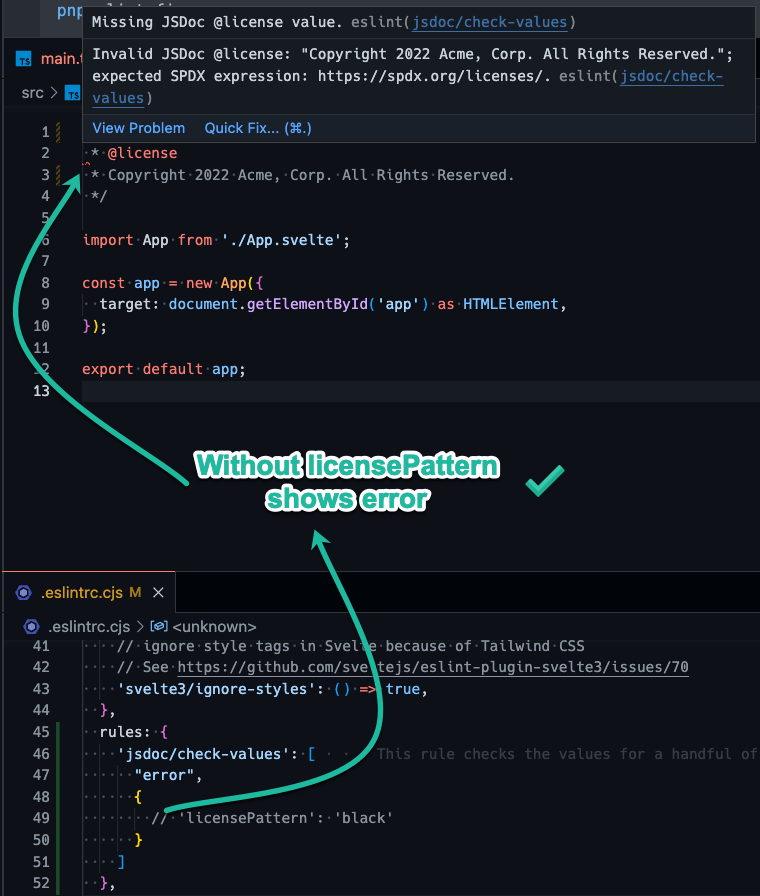Image resolution: width=760 pixels, height=896 pixels.
Task: Click symbol icon before <unknown> breadcrumb
Action: pos(159,626)
